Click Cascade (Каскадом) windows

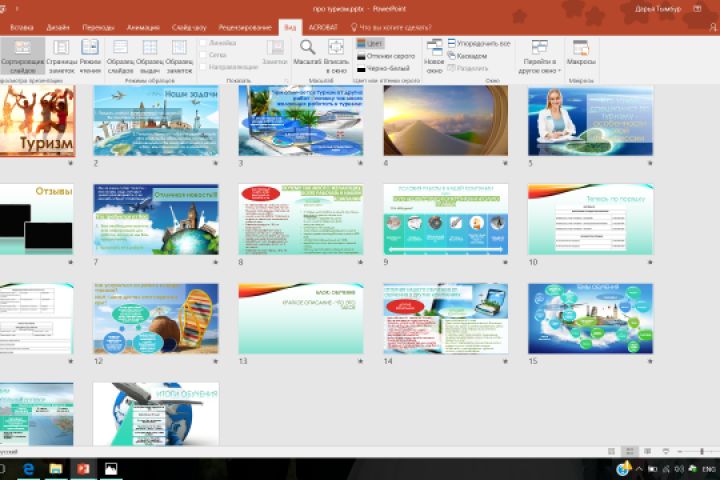coord(467,56)
